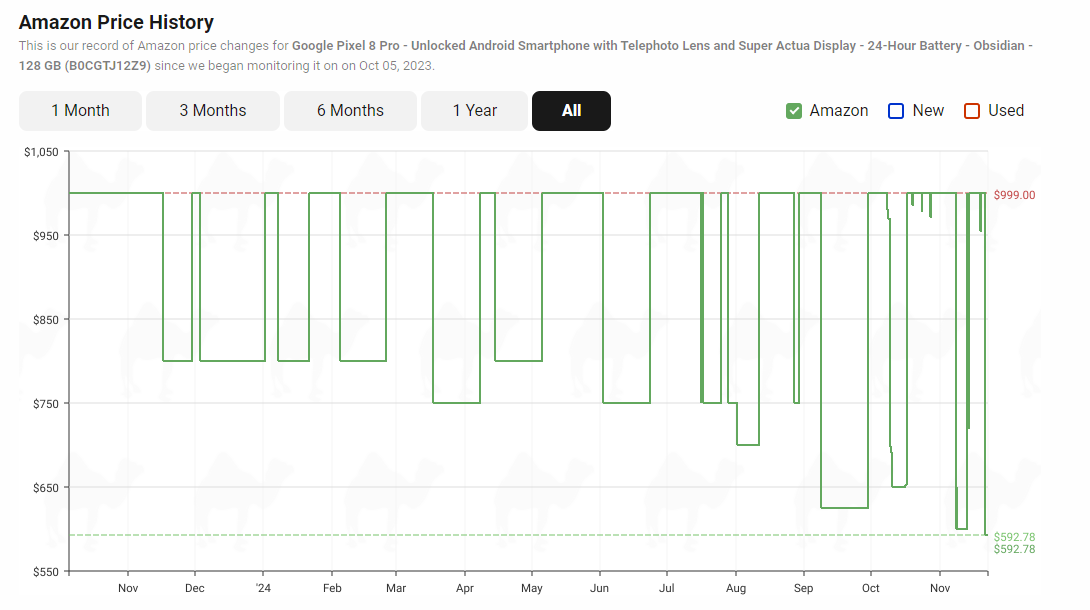Show the 6 Months price history
Screen dimensions: 1090x610
[350, 110]
